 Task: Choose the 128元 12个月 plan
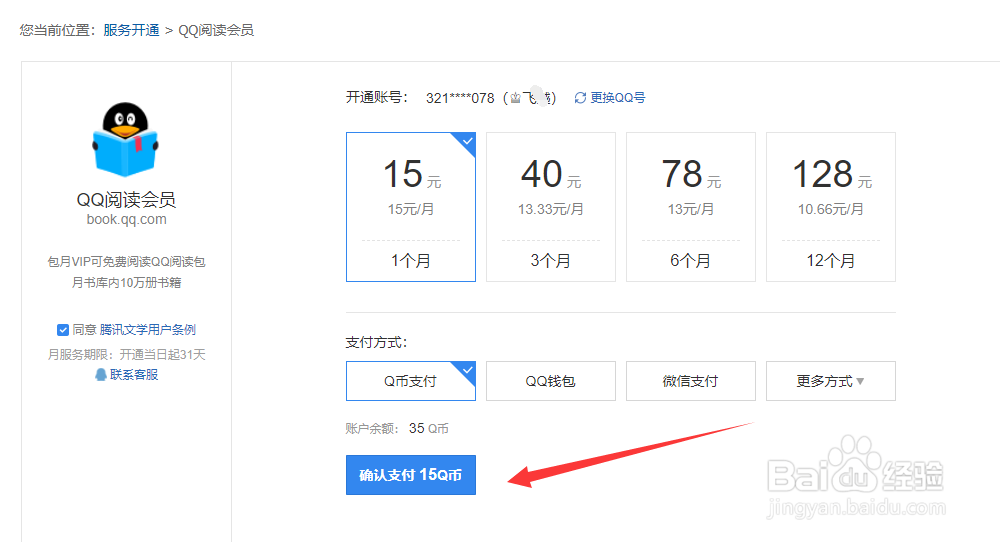[831, 207]
